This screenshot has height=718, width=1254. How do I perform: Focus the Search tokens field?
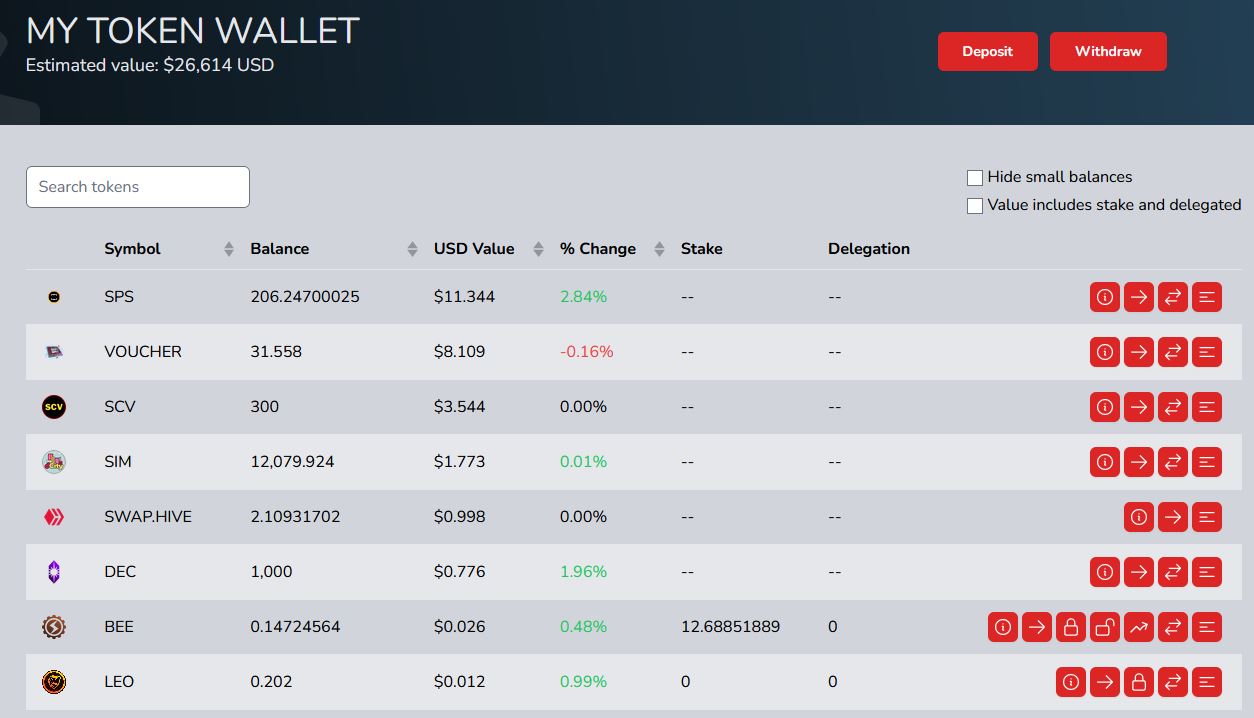138,187
